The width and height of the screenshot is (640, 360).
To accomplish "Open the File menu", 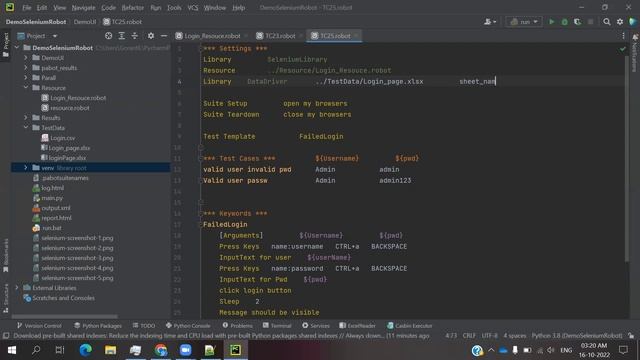I will [27, 7].
